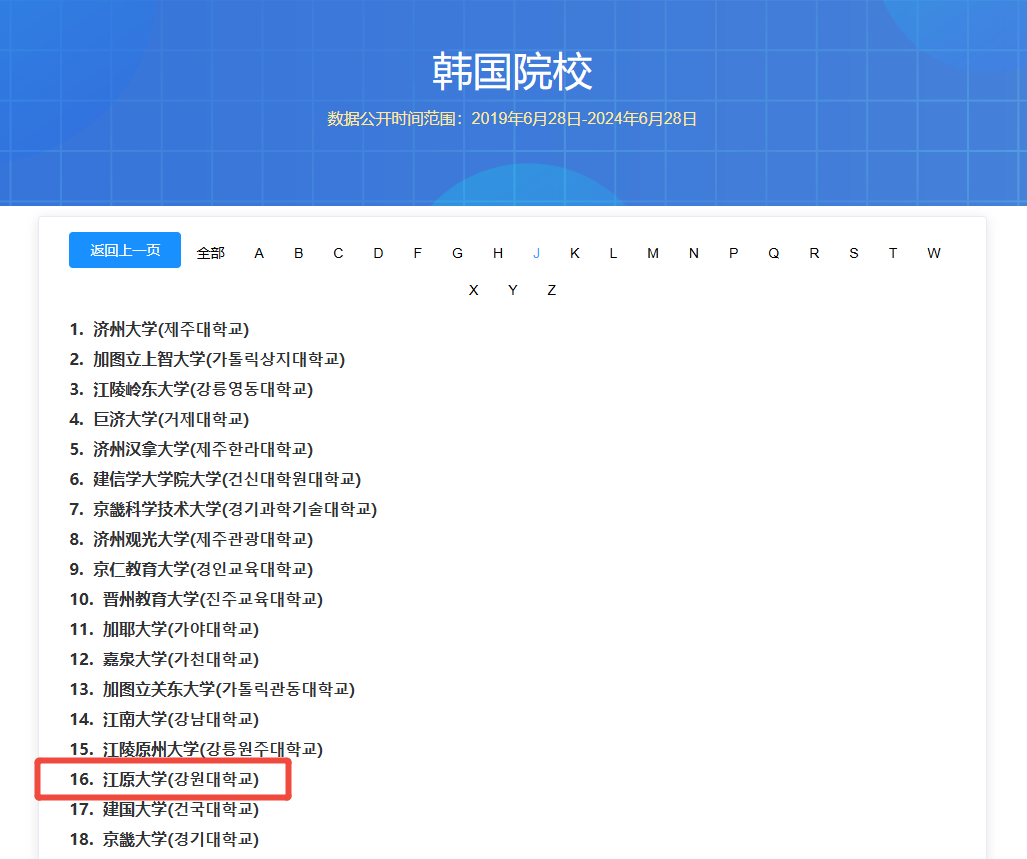The image size is (1027, 859).
Task: Filter universities by letter P
Action: [x=734, y=253]
